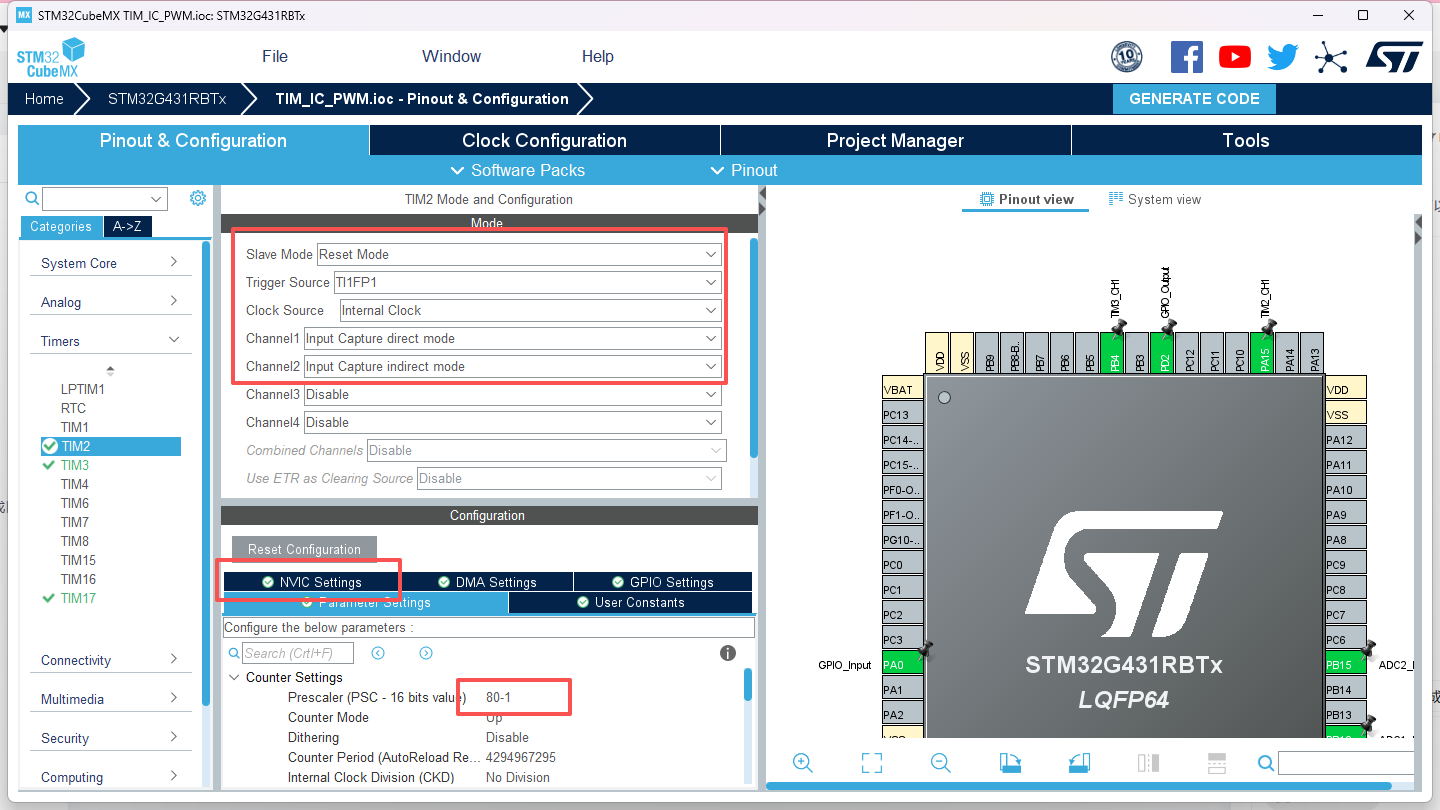Open the ST Twitter icon
This screenshot has height=810, width=1440.
1282,57
